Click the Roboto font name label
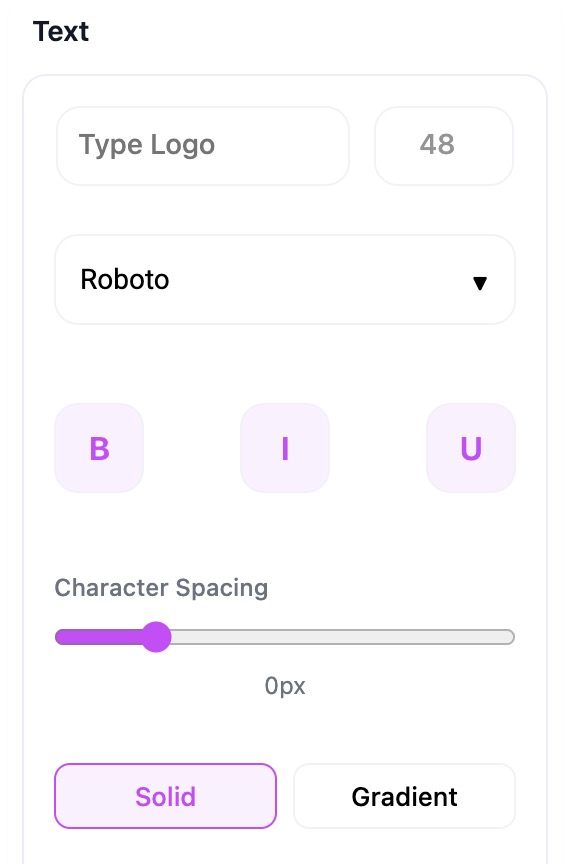Screen dimensions: 570x864 (x=125, y=279)
